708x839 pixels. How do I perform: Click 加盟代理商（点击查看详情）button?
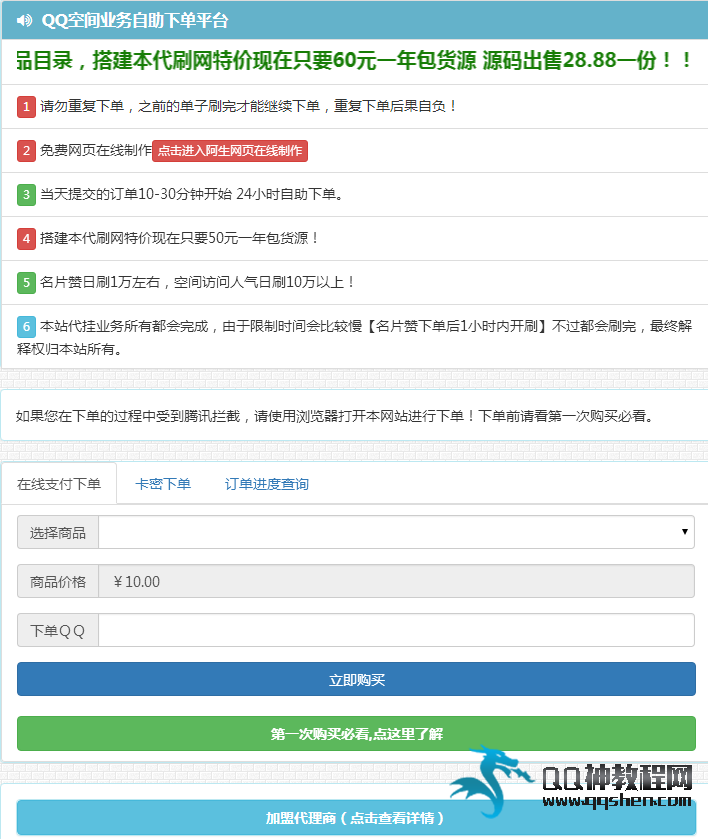356,818
